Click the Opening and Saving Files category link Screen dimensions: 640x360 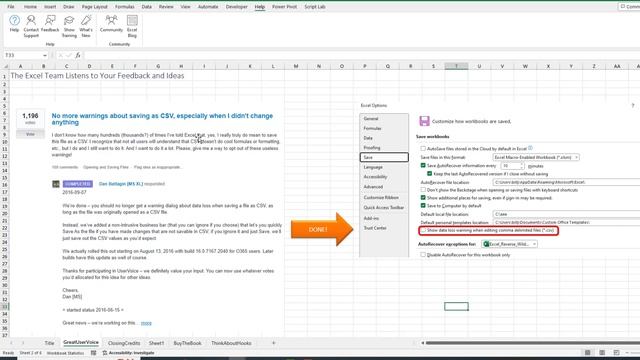[106, 167]
